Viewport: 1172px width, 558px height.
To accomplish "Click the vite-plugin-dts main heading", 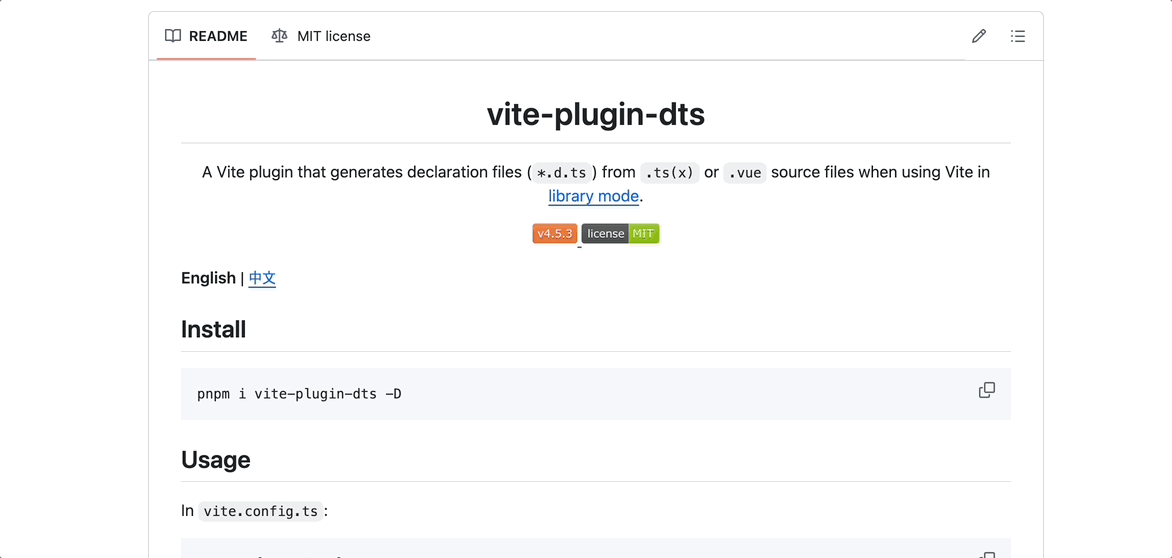I will (596, 114).
